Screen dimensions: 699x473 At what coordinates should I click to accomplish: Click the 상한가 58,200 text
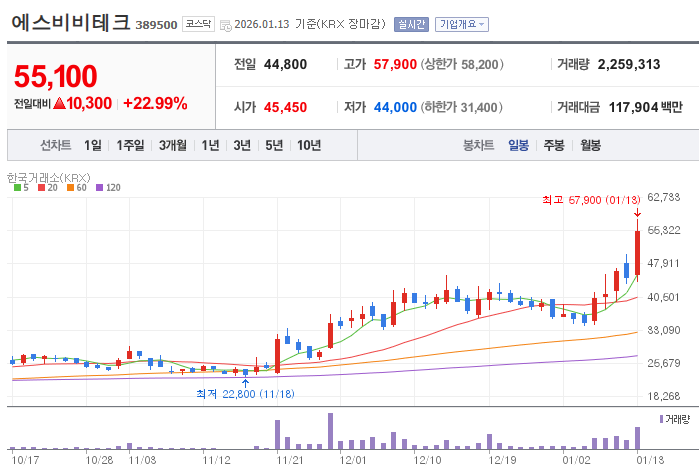pos(462,64)
